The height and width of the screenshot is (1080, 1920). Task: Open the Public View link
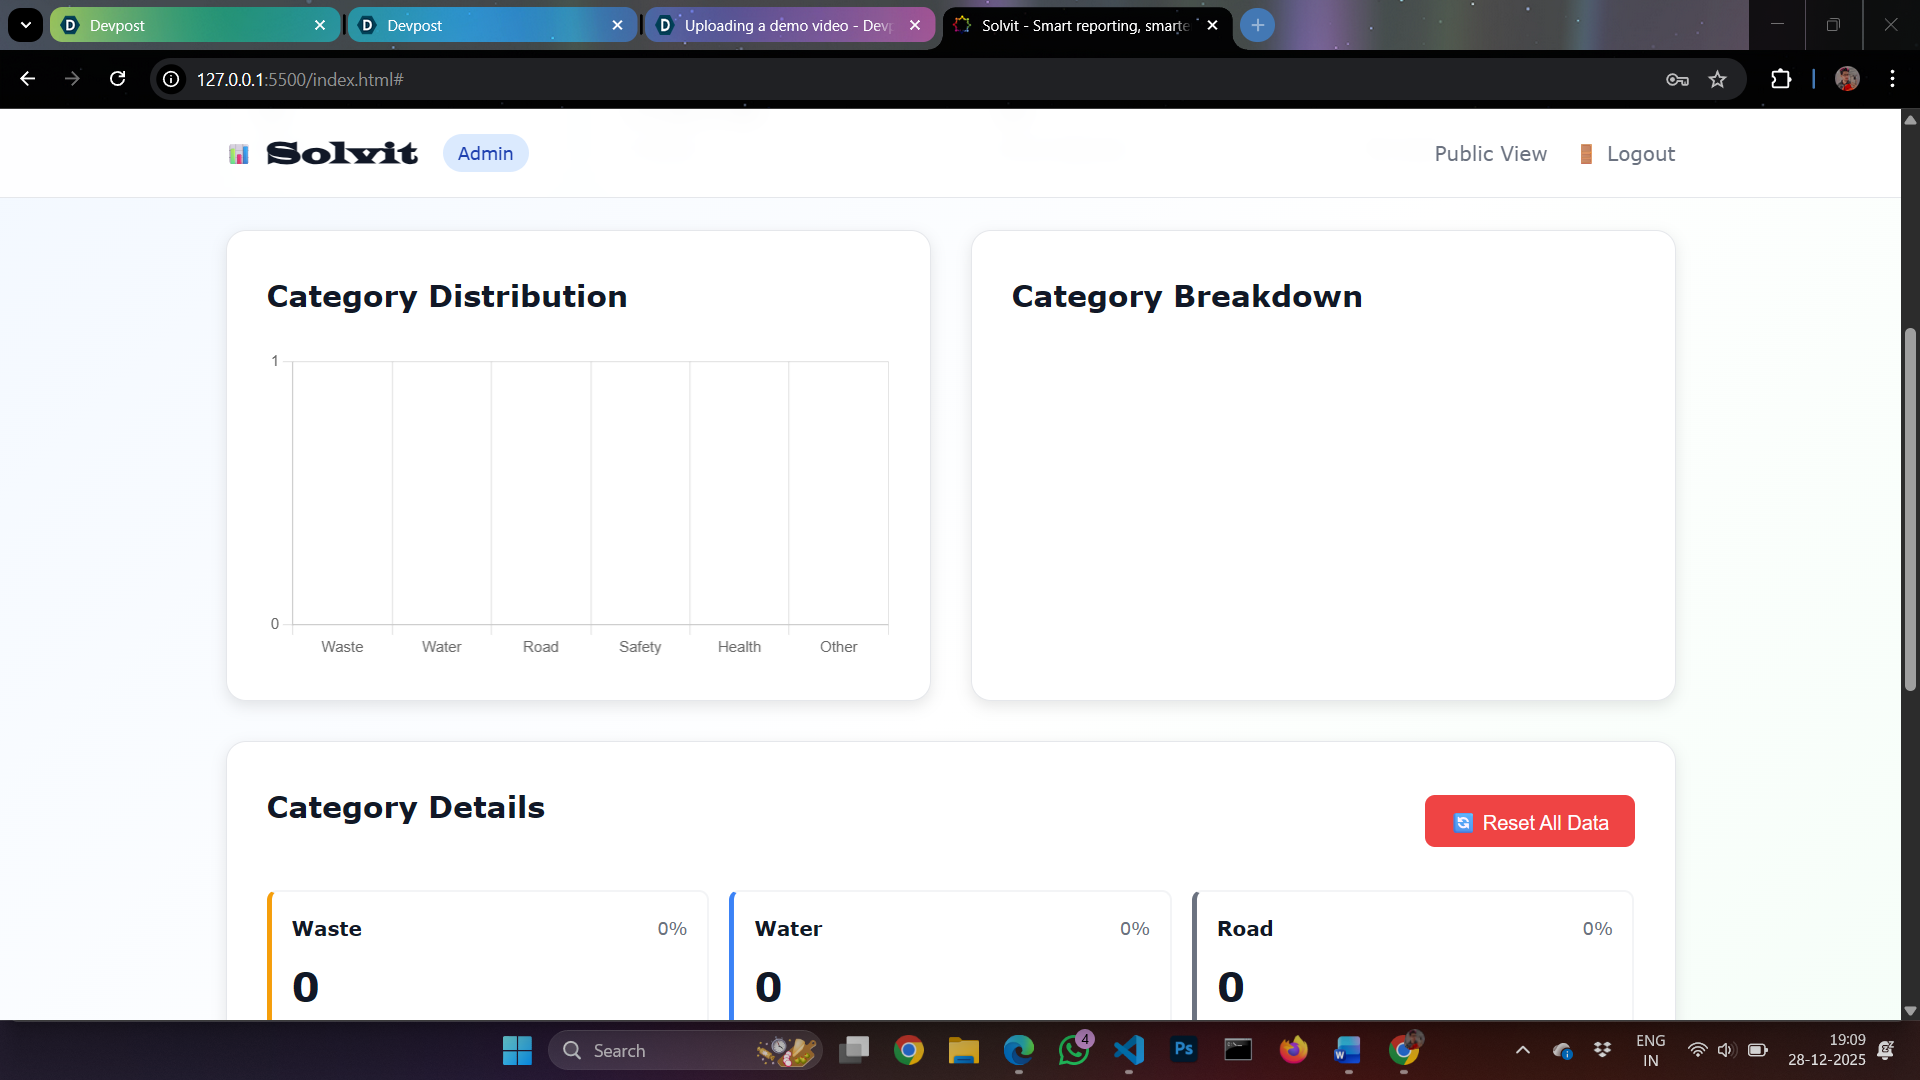pyautogui.click(x=1490, y=154)
